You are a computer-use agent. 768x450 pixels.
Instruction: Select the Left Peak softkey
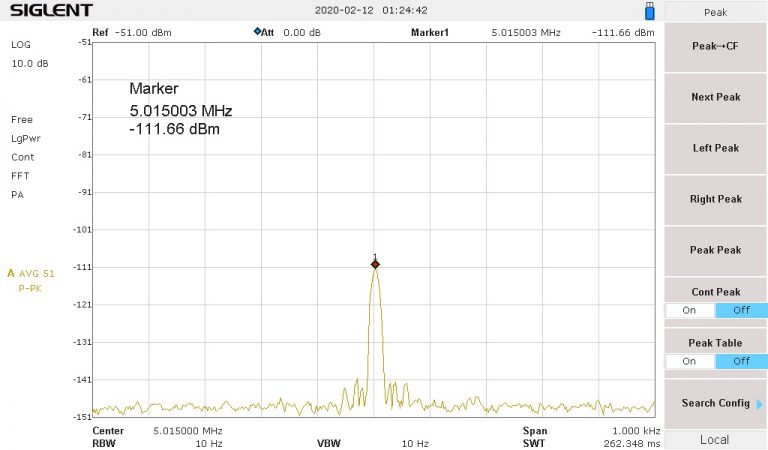[x=716, y=148]
